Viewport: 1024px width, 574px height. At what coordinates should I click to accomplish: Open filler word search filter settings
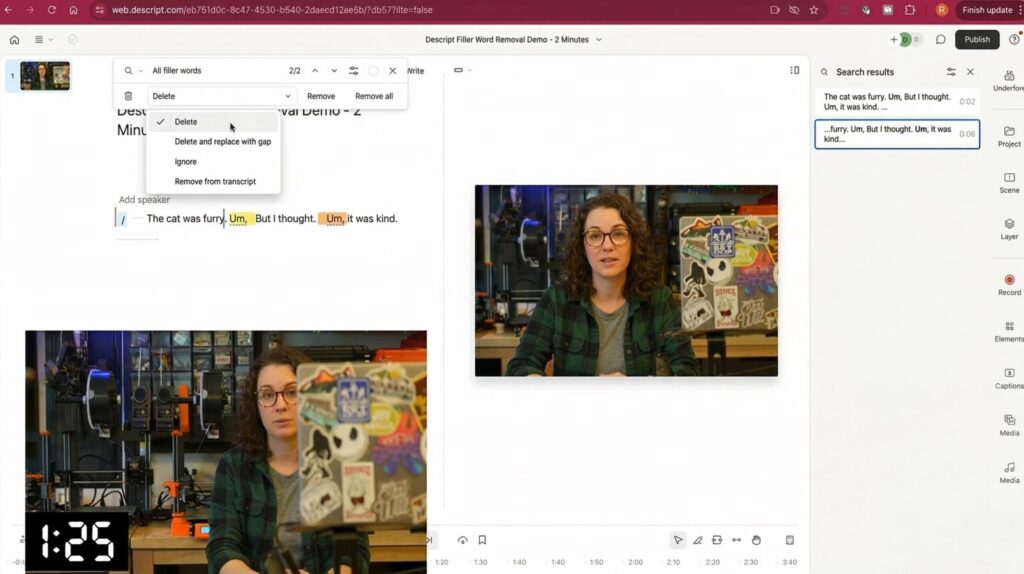(x=353, y=71)
